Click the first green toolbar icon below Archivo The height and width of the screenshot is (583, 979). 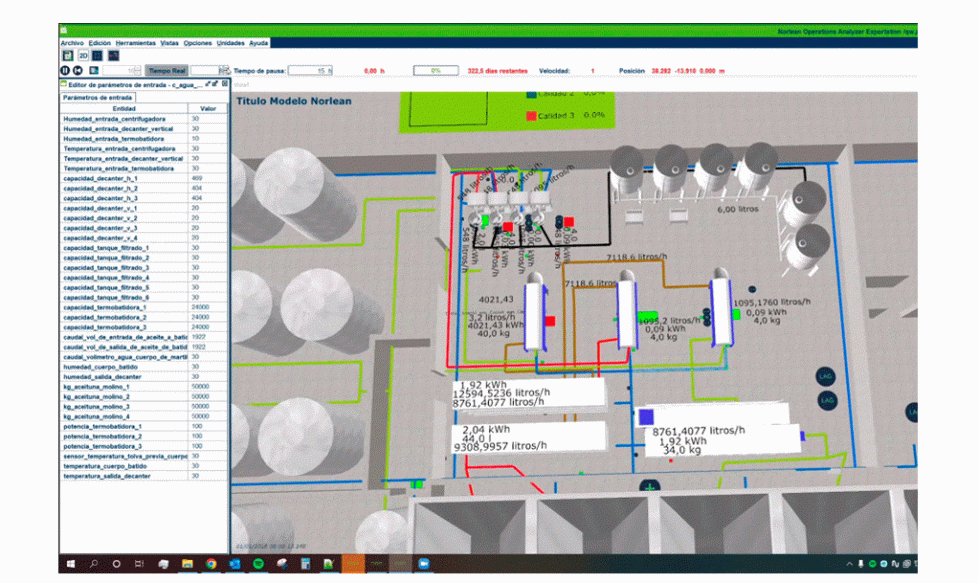67,56
